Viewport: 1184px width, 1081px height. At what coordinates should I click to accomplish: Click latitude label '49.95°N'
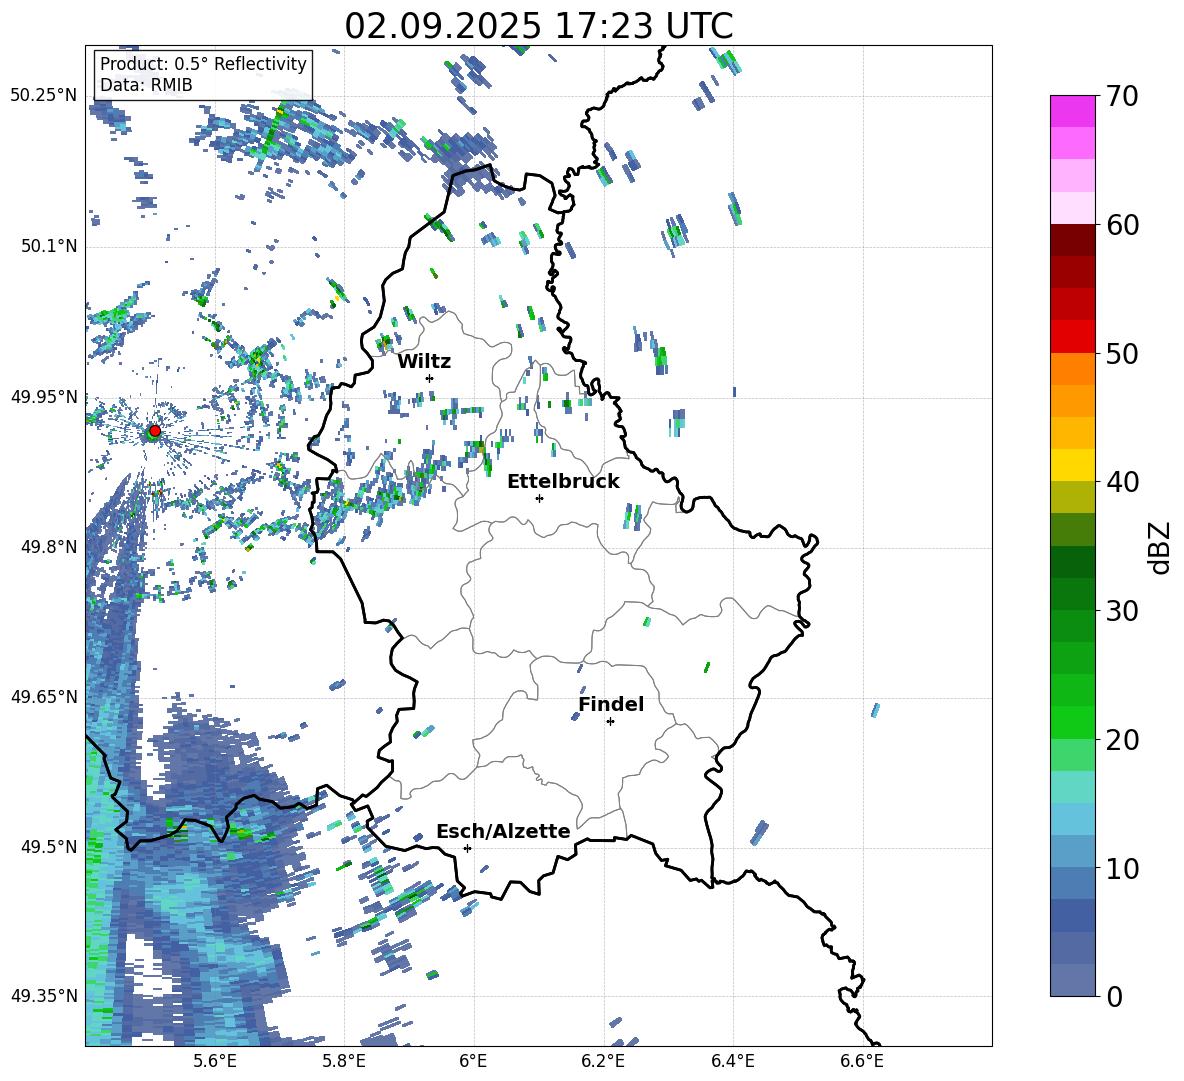pos(44,396)
